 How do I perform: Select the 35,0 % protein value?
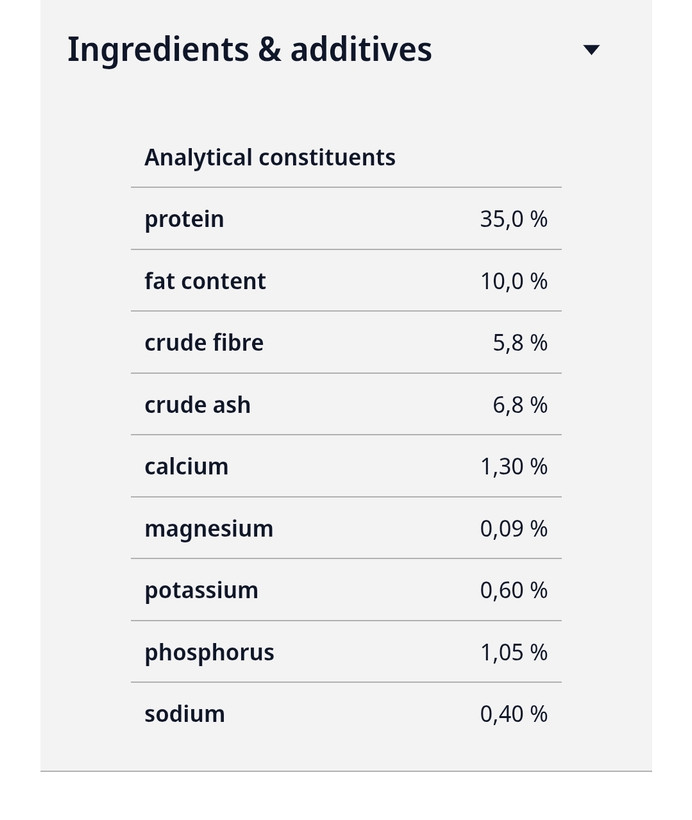coord(514,219)
